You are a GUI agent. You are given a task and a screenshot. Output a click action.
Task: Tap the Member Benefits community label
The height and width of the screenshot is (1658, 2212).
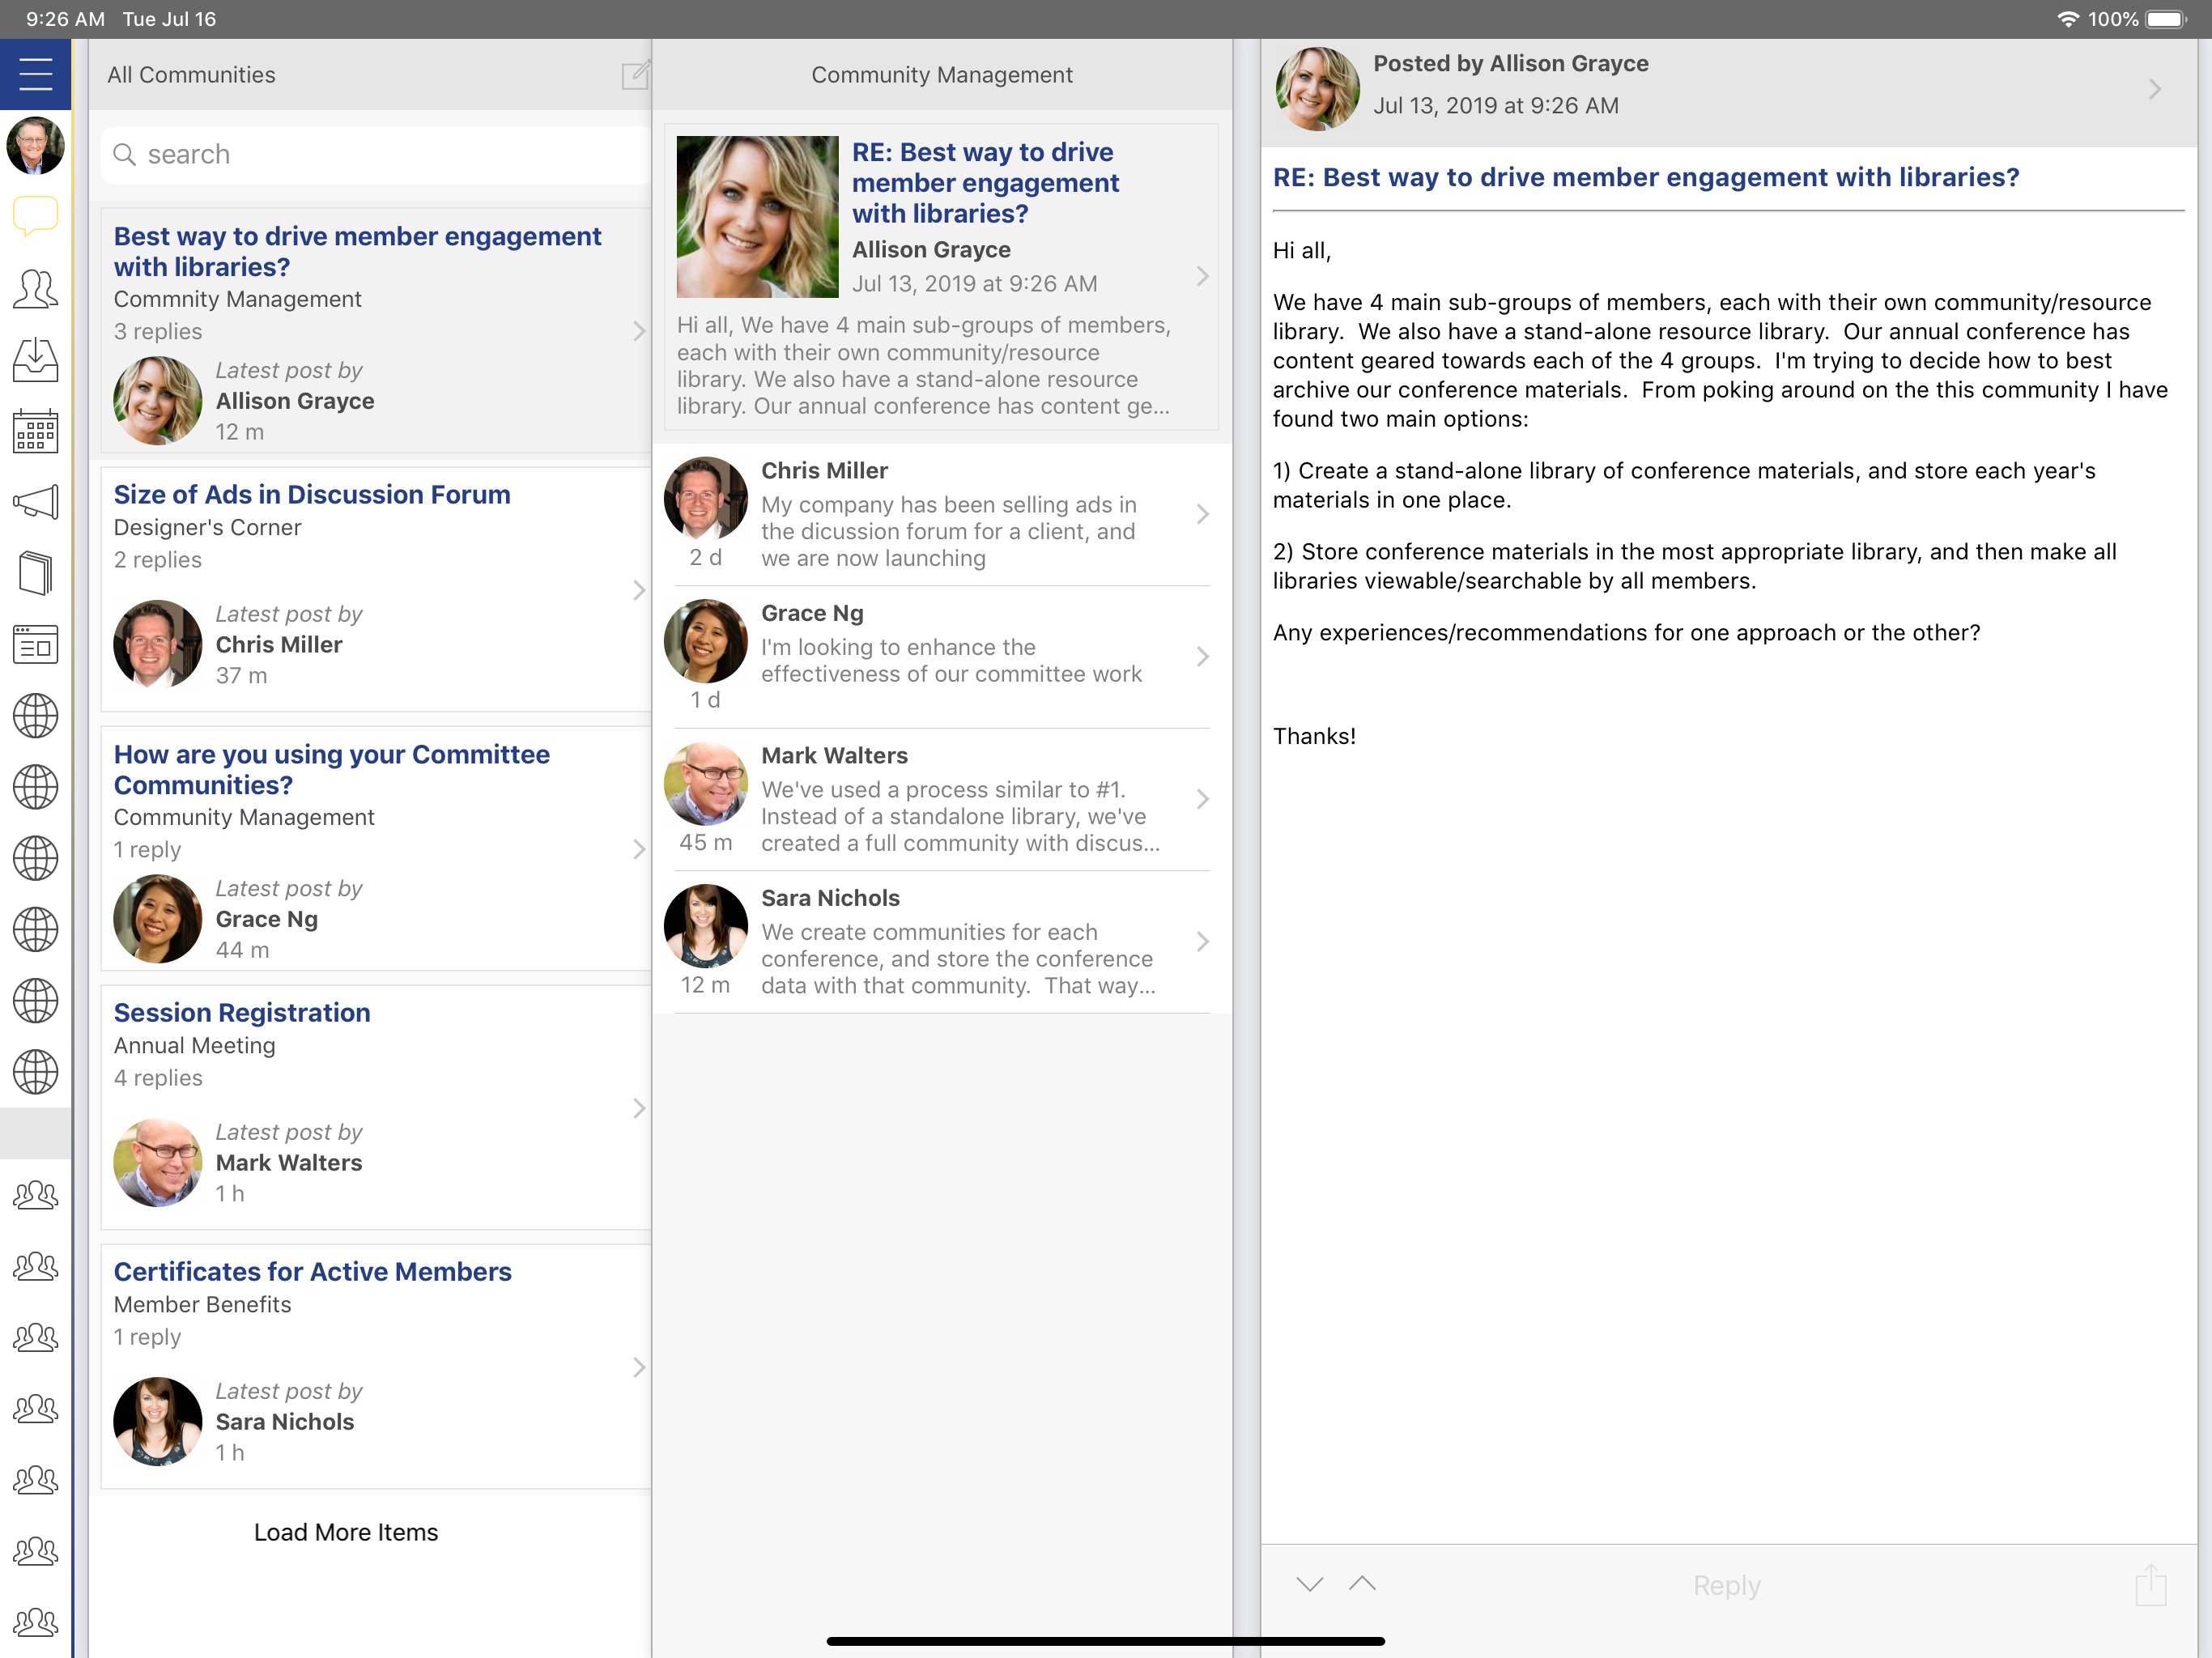tap(202, 1304)
